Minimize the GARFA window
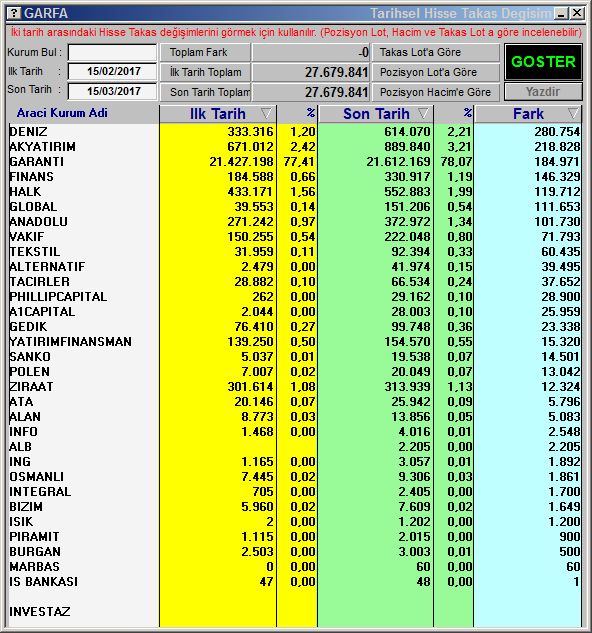 561,14
